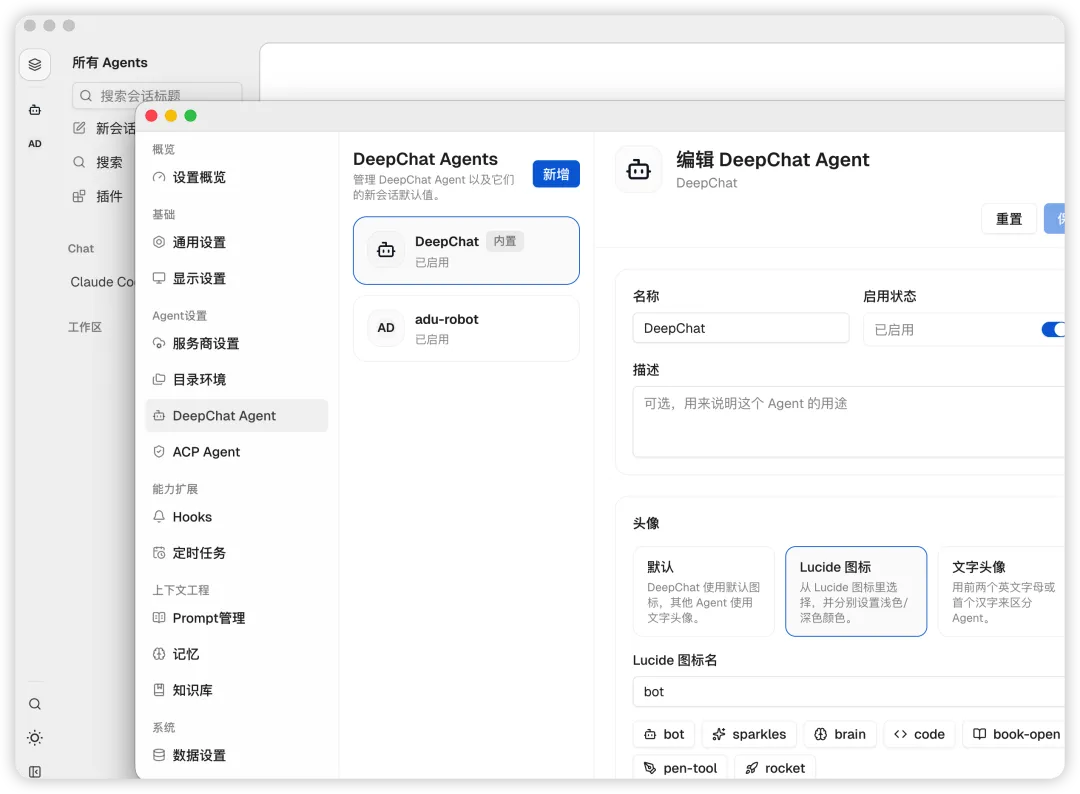The height and width of the screenshot is (794, 1080).
Task: Click the sidebar collapse panel icon
Action: 34,772
